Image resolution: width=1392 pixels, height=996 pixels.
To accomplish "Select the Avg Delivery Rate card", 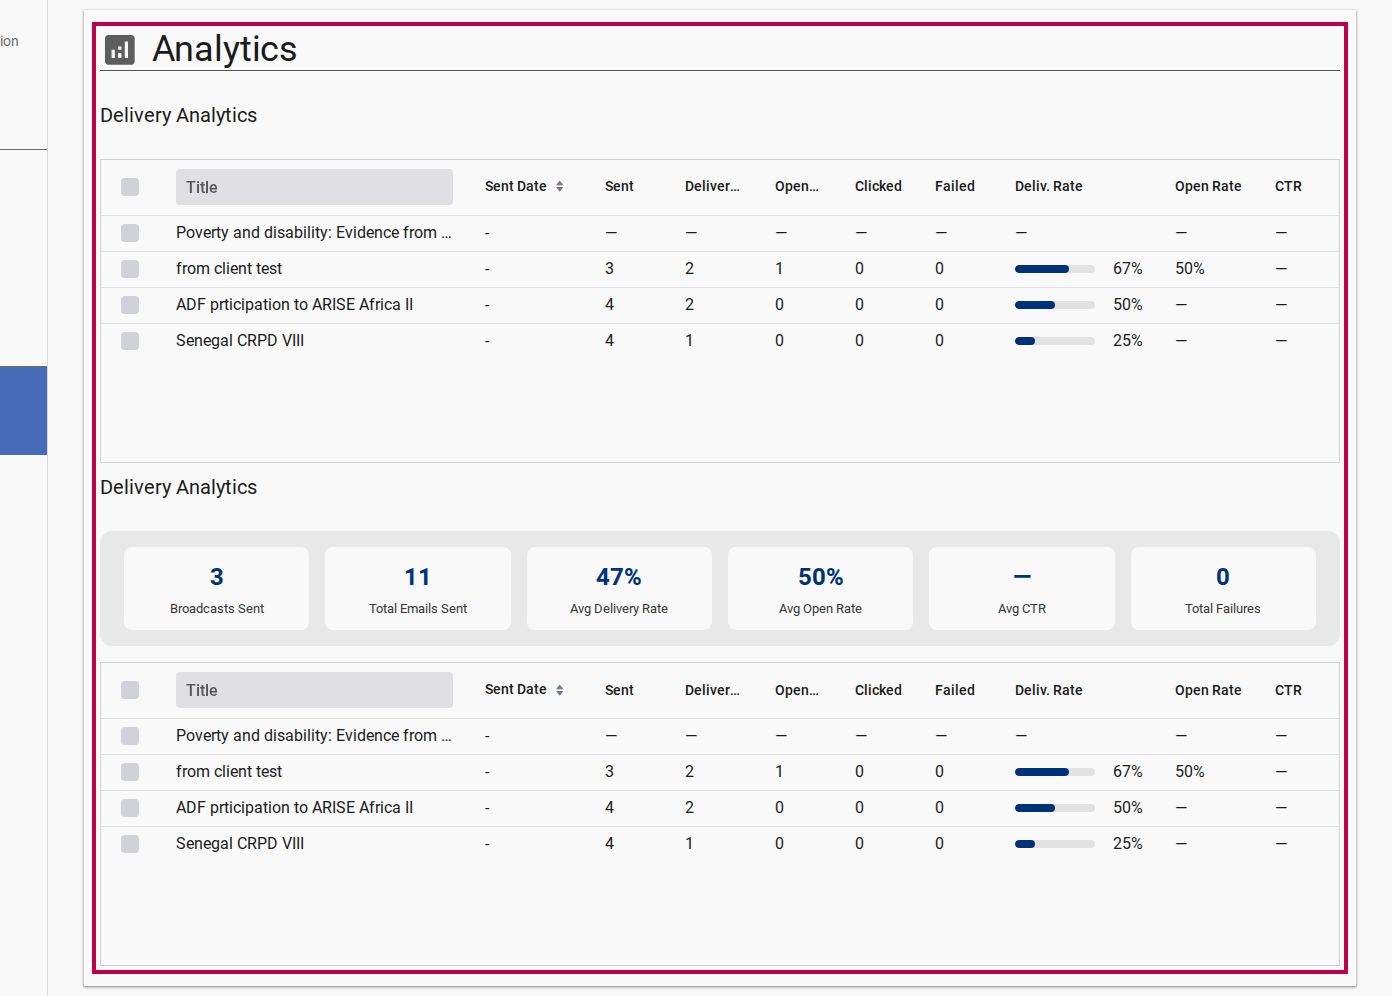I will point(619,588).
